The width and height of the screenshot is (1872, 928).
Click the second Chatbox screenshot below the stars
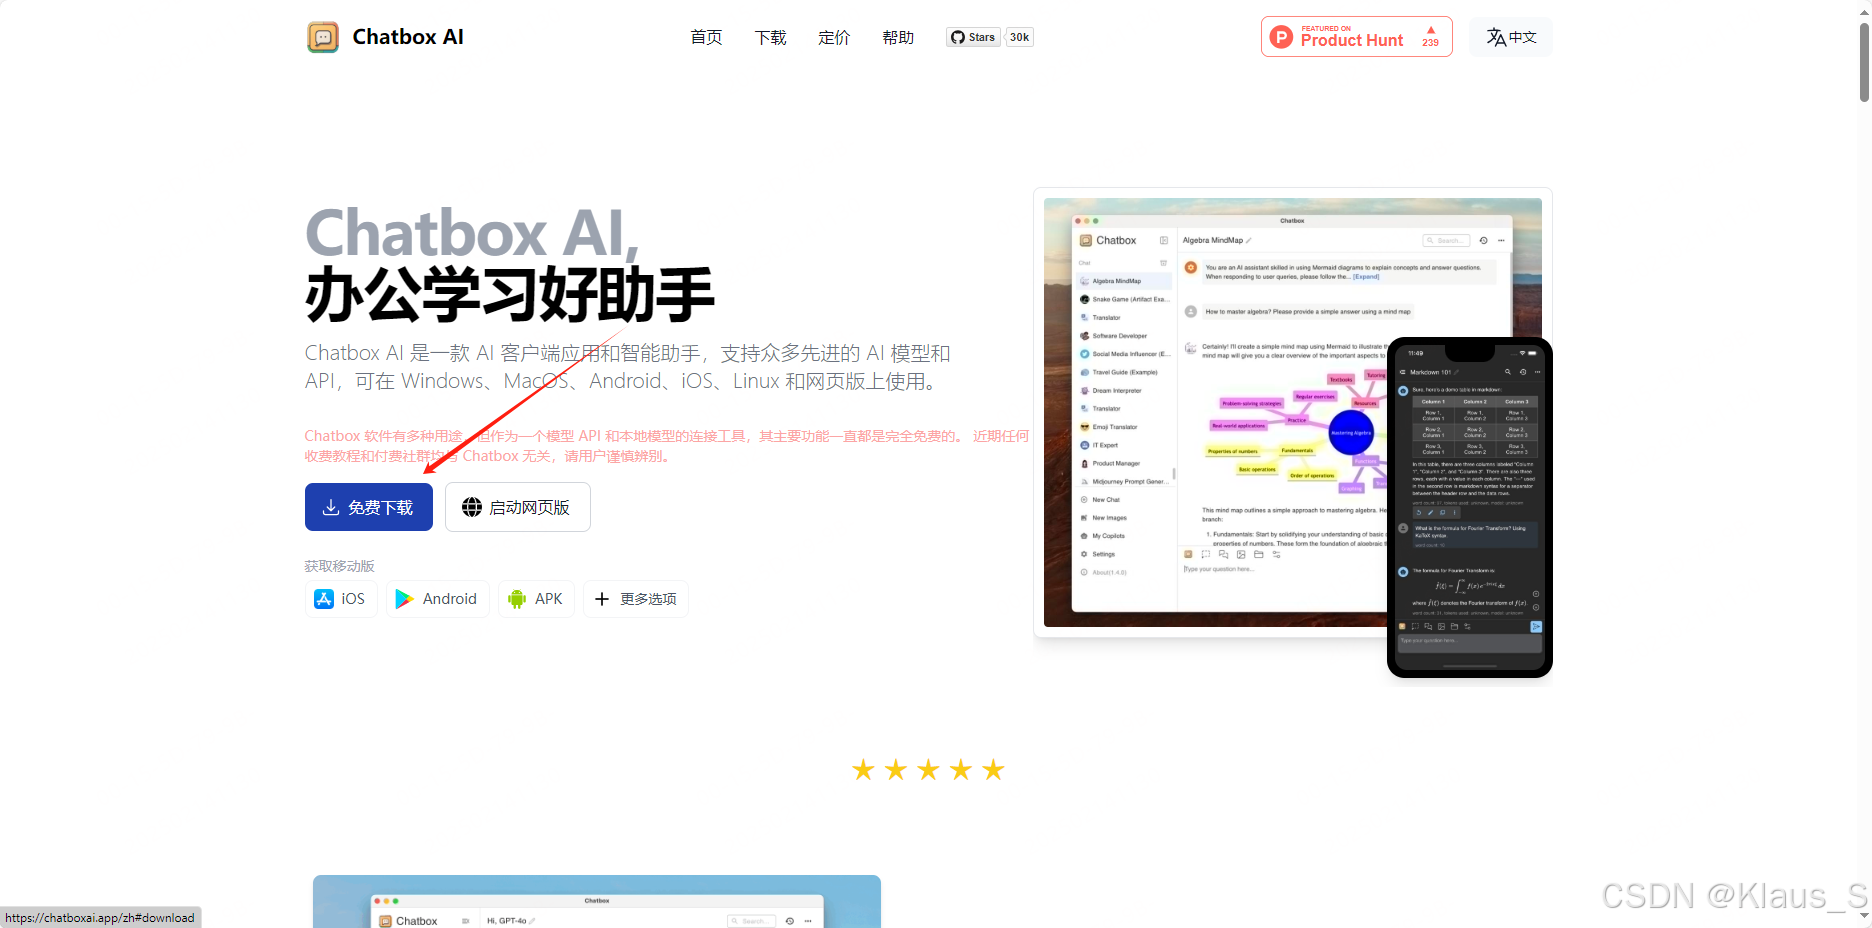coord(597,902)
